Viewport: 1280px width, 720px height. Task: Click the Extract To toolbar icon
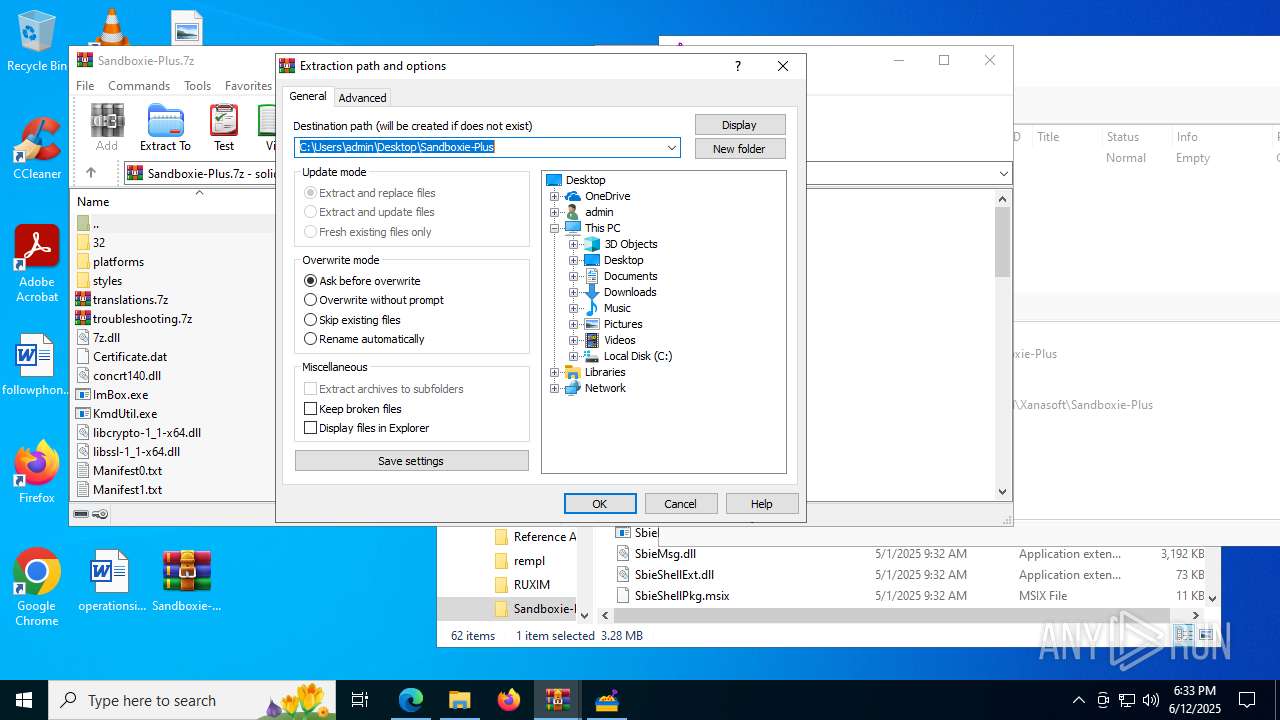[165, 128]
